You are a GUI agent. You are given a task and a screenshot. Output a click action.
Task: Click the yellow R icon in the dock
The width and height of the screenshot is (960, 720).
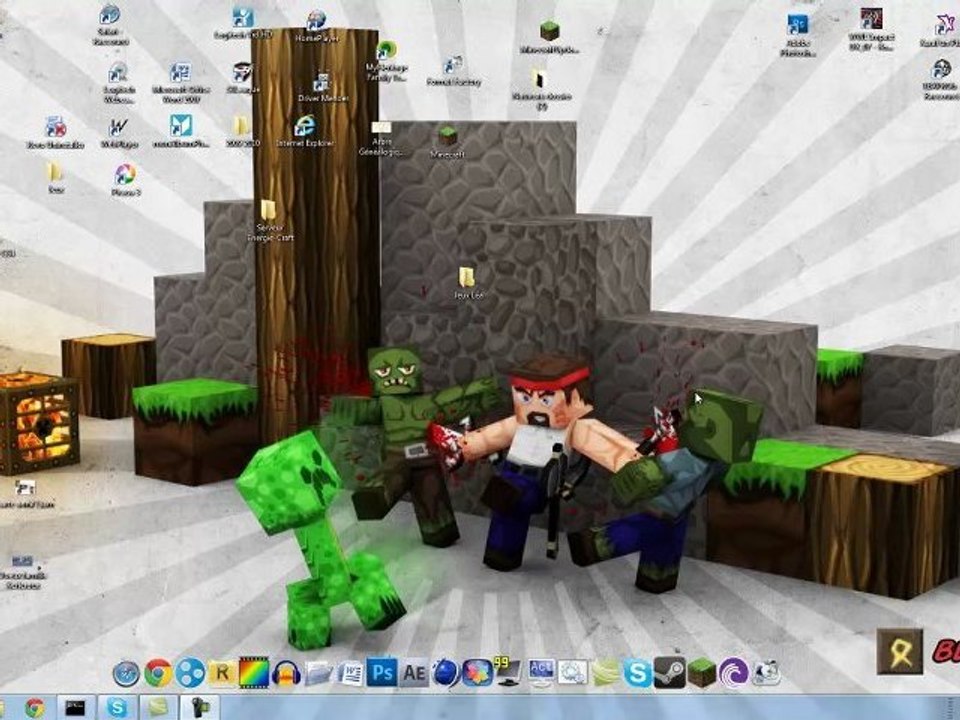pos(222,673)
